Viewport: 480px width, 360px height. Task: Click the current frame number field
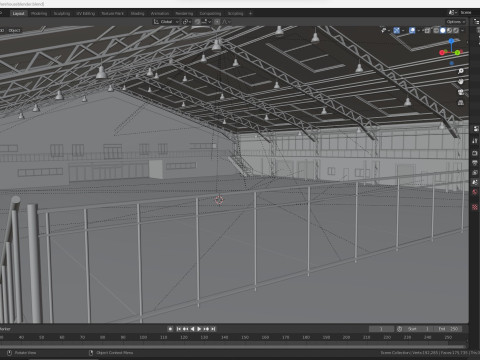(381, 329)
